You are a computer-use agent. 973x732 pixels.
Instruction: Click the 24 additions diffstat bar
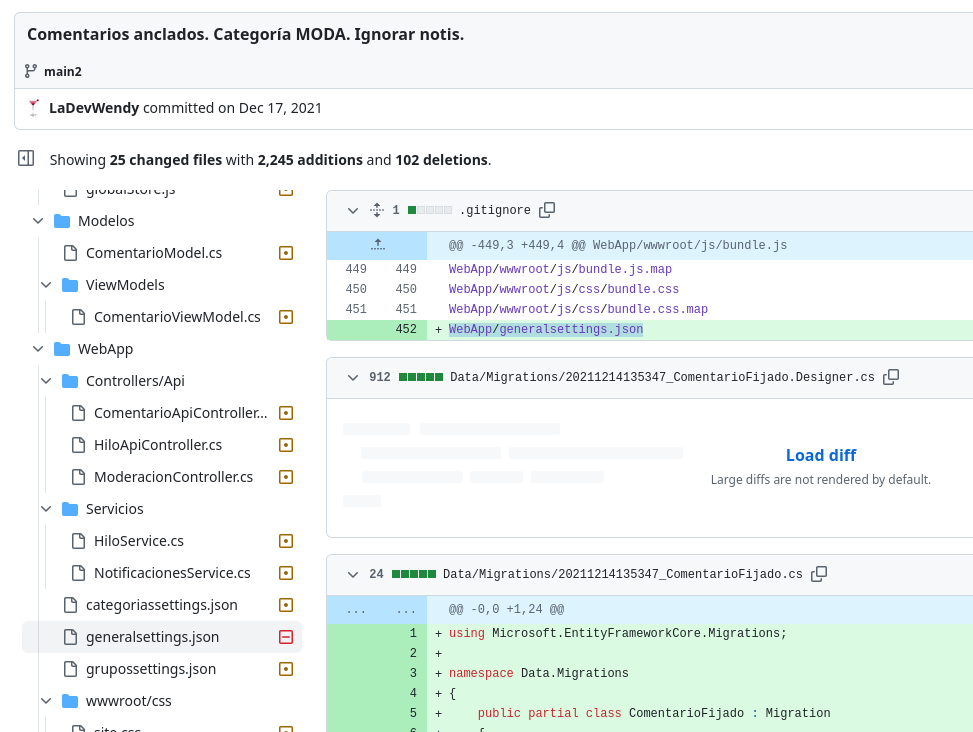point(414,574)
